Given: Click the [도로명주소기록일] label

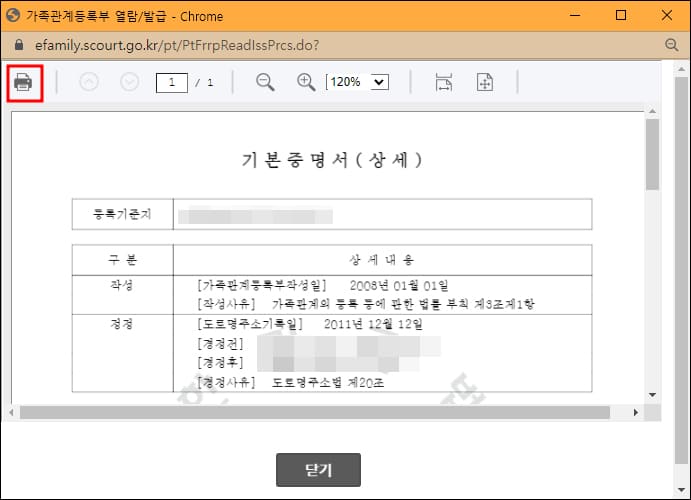Looking at the screenshot, I should [x=250, y=324].
